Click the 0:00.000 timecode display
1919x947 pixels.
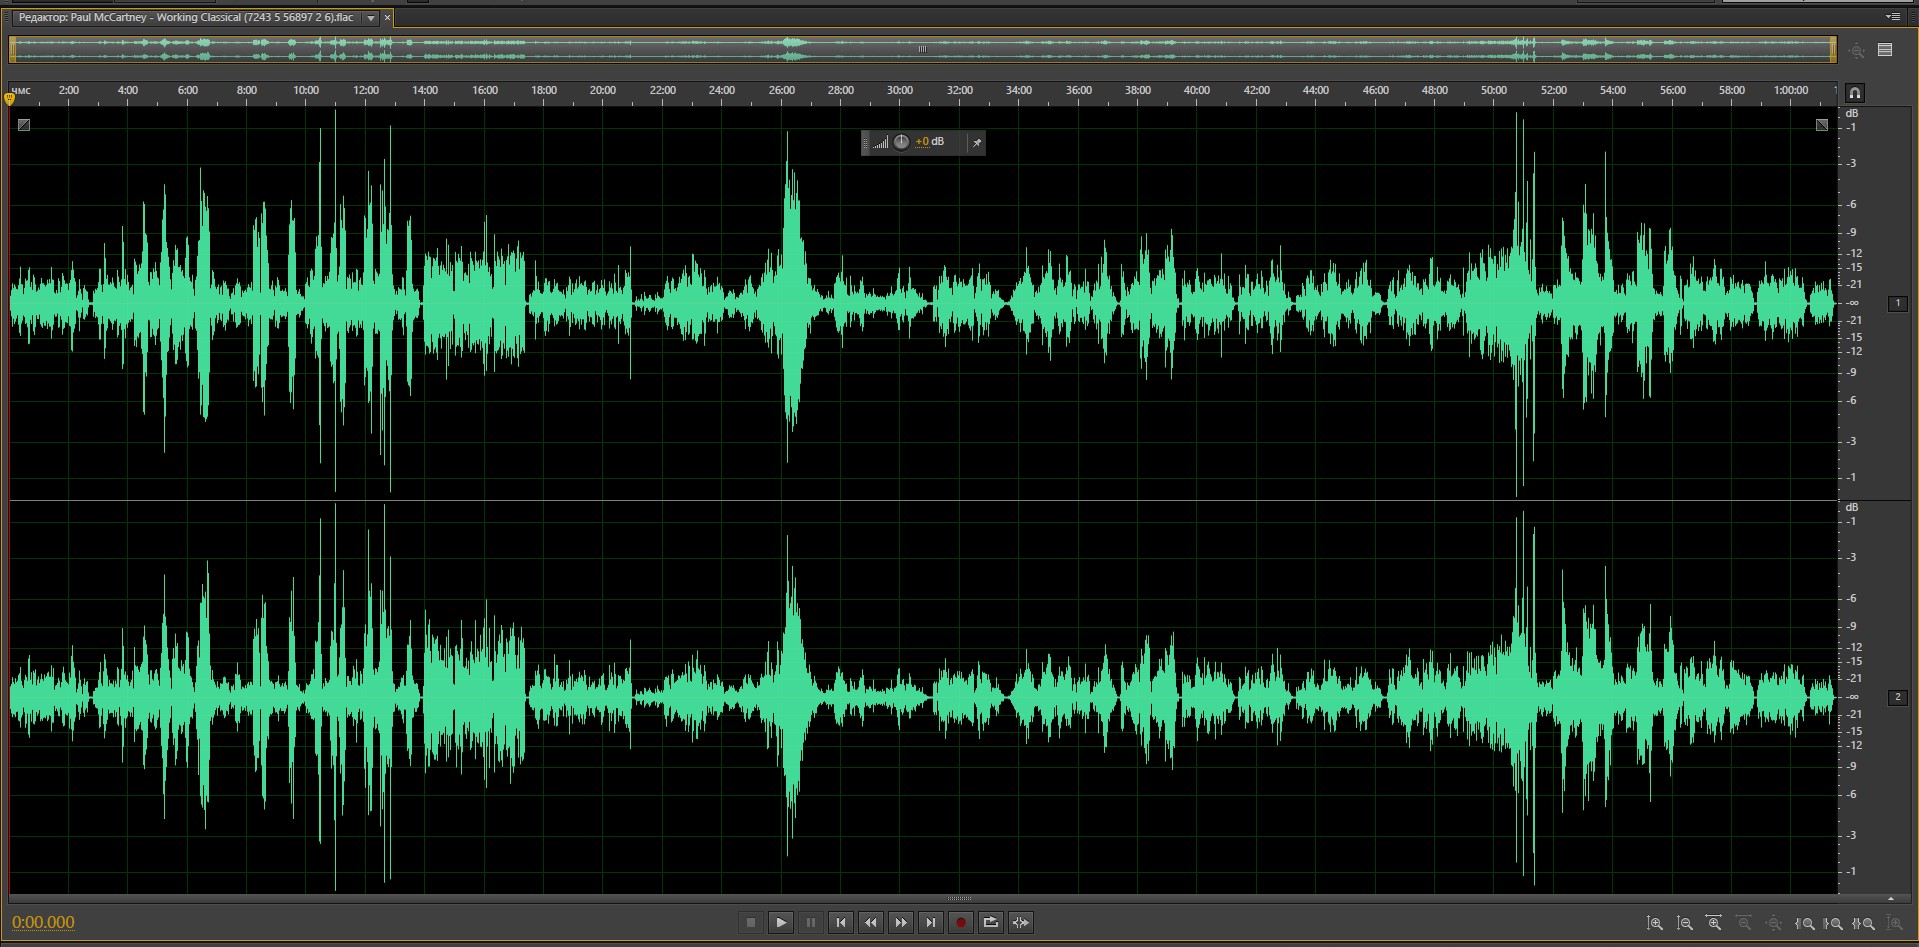[x=43, y=922]
